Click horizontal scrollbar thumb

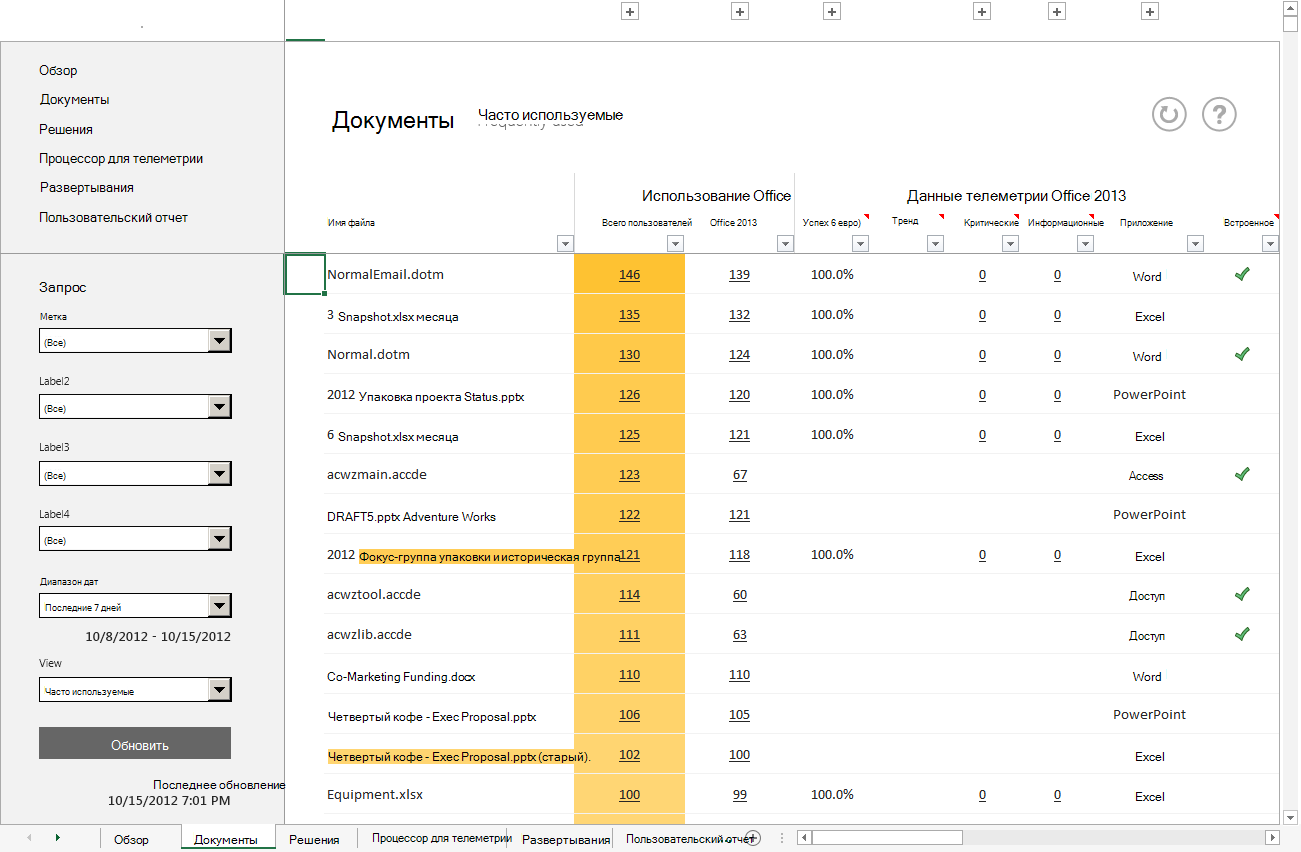point(885,837)
